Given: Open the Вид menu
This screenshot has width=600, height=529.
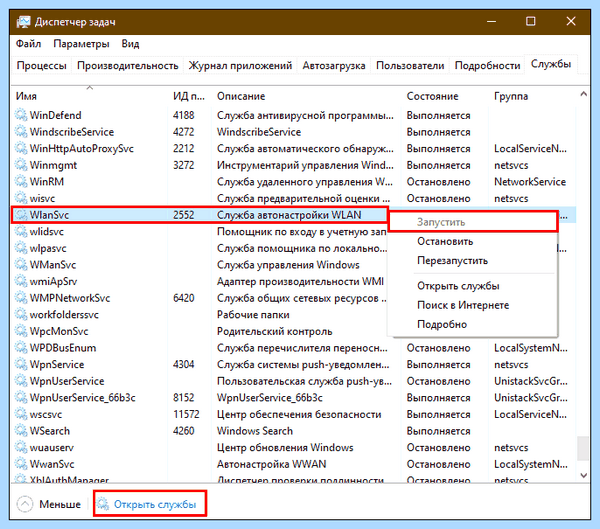Looking at the screenshot, I should [x=130, y=44].
